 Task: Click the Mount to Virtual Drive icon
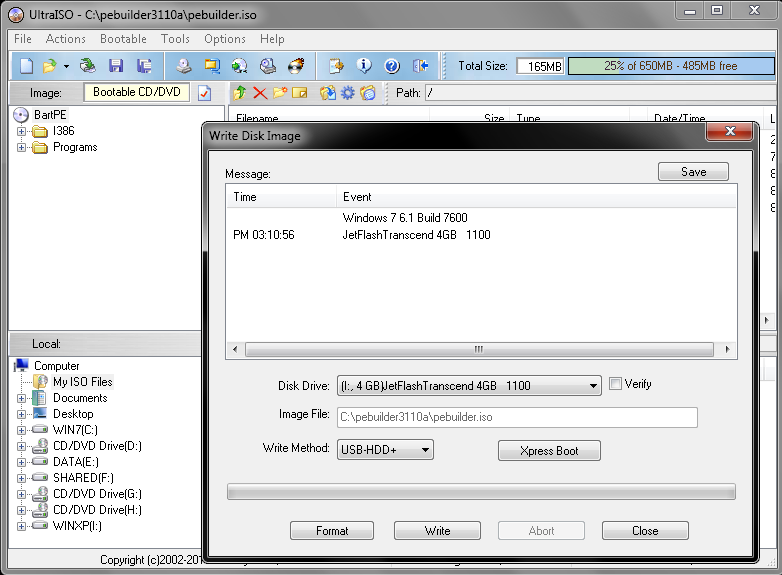268,66
